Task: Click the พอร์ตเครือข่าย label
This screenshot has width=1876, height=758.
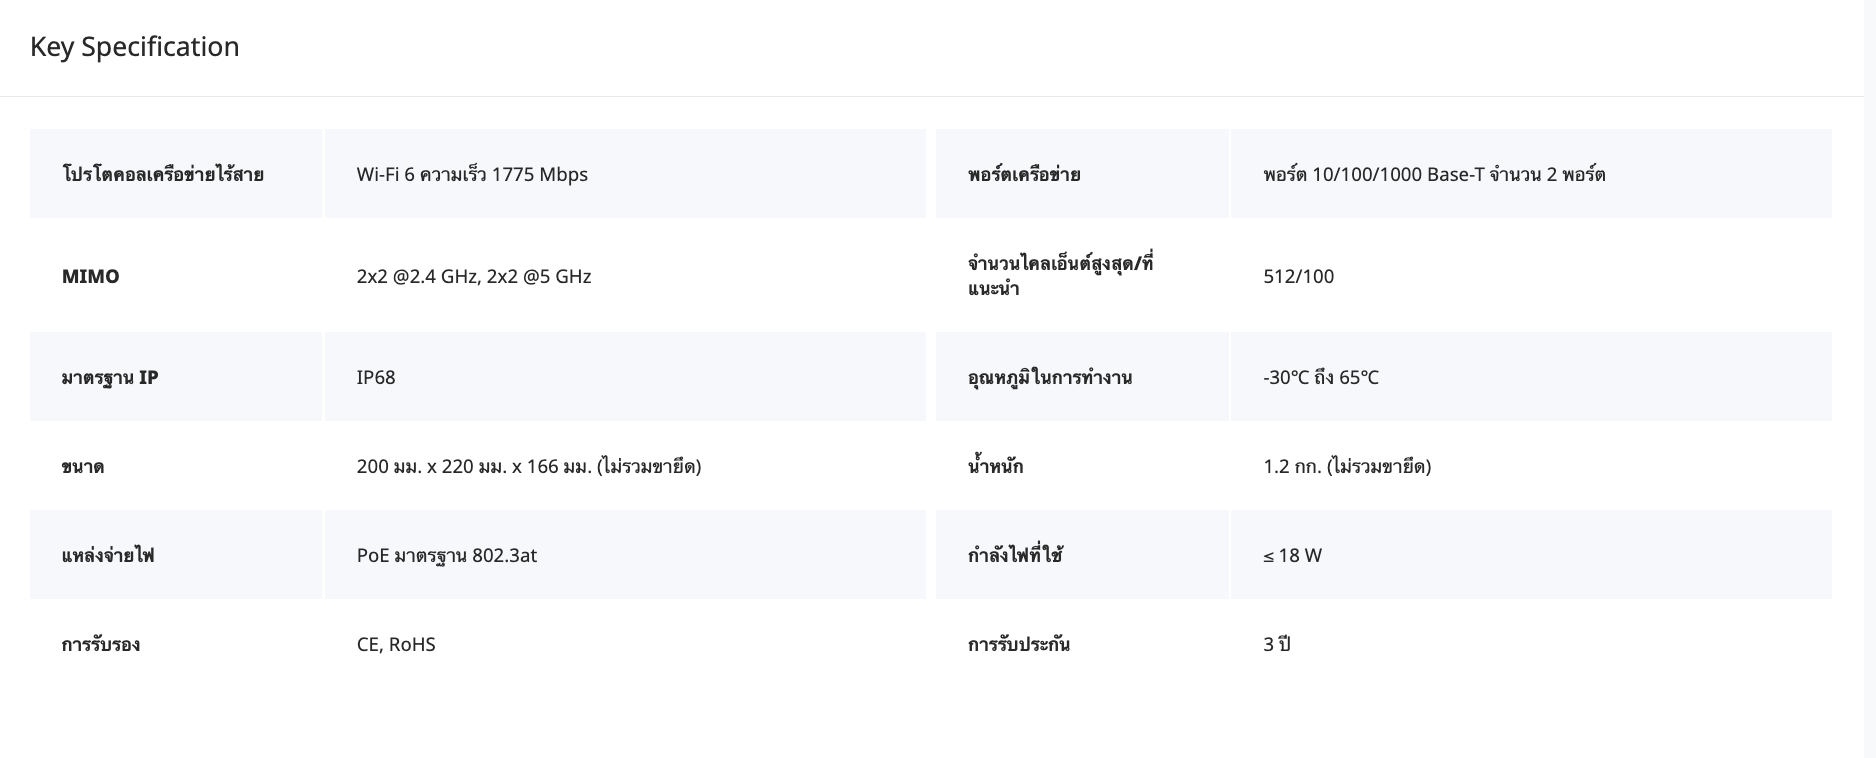Action: (1023, 174)
